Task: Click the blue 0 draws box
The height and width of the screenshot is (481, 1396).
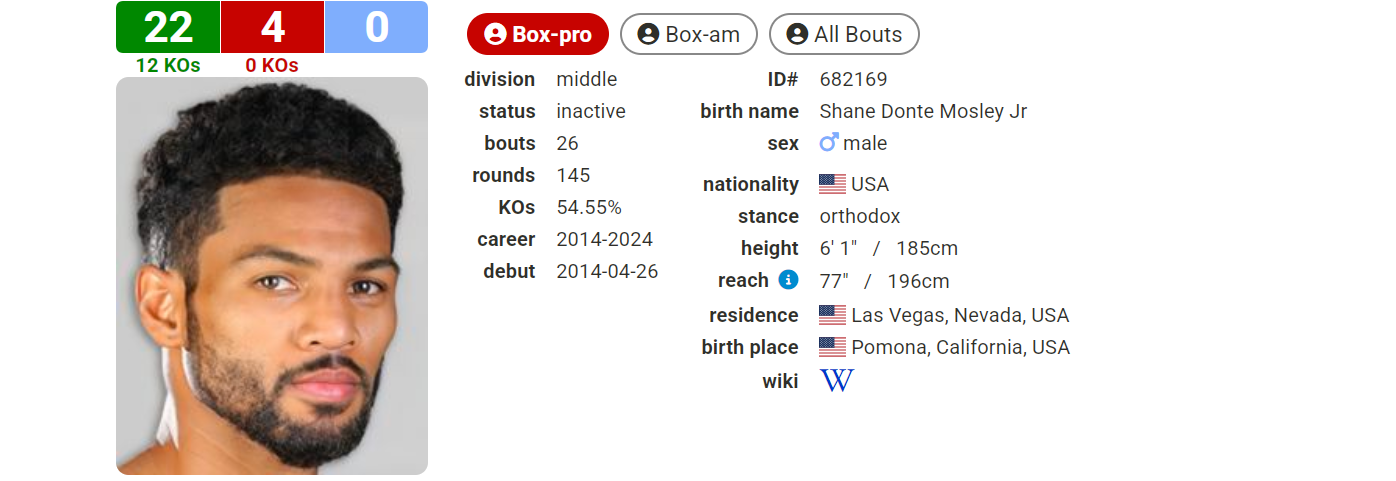Action: (x=376, y=27)
